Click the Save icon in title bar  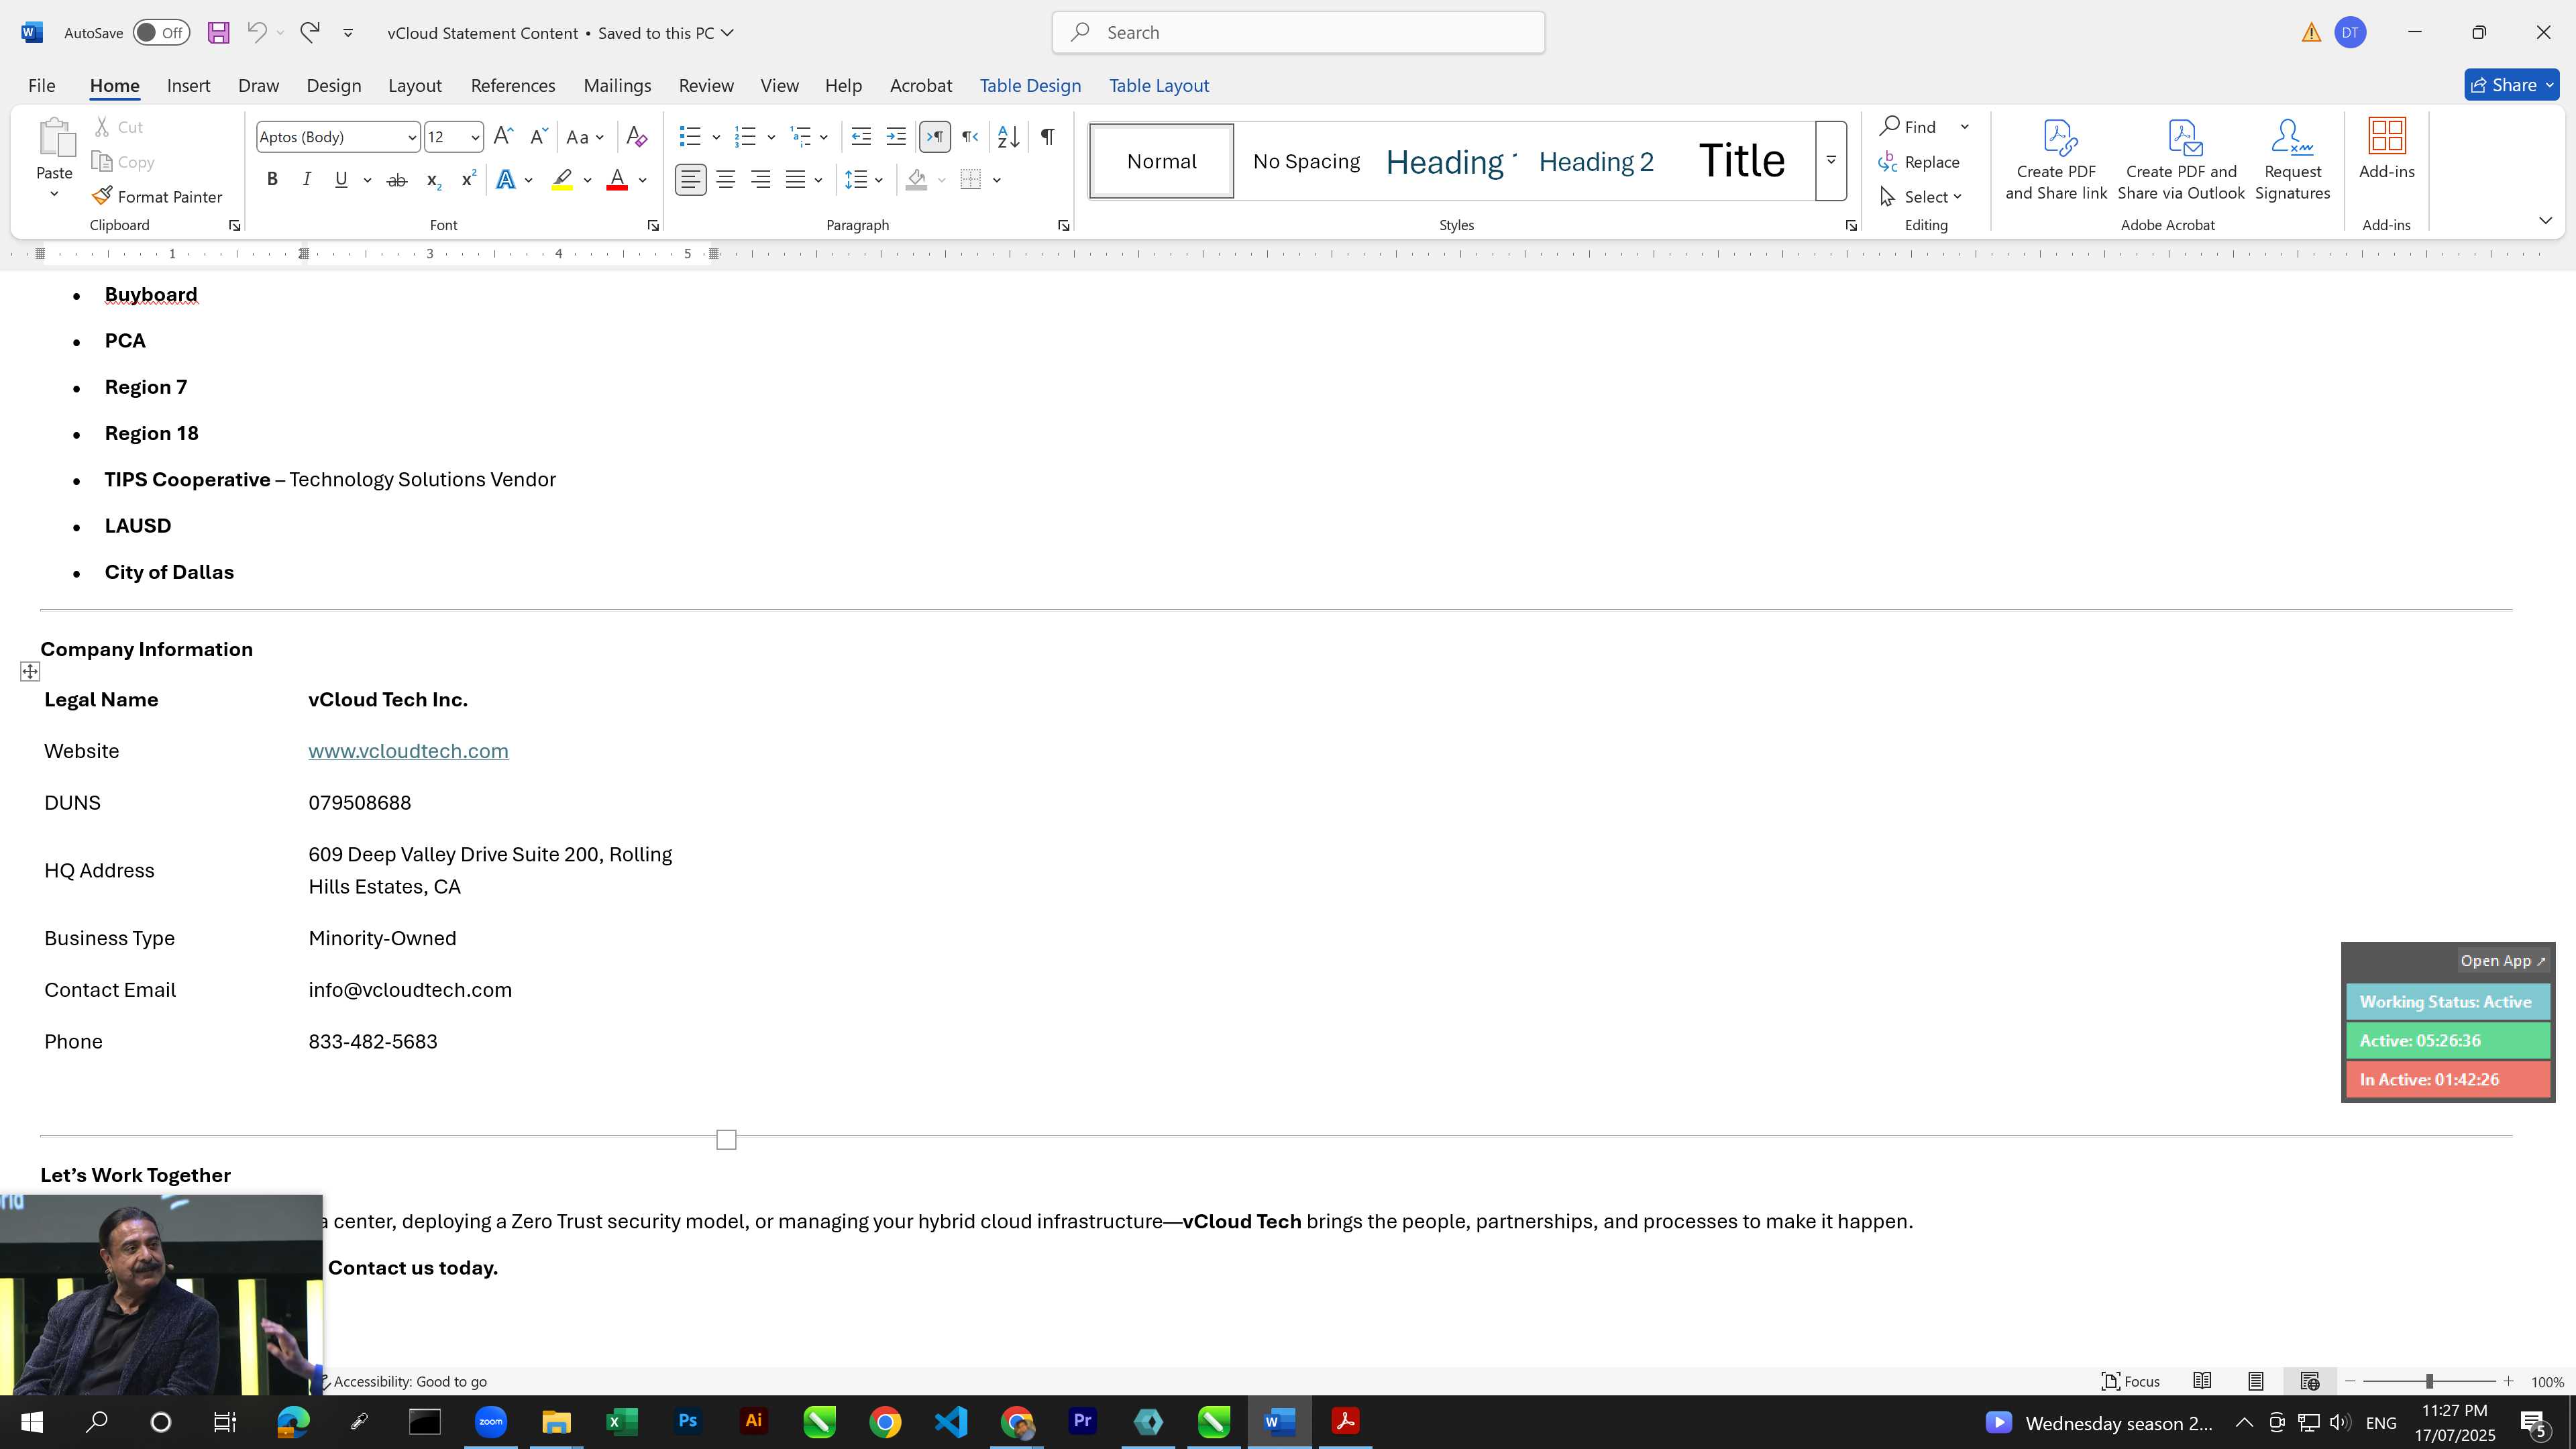218,33
